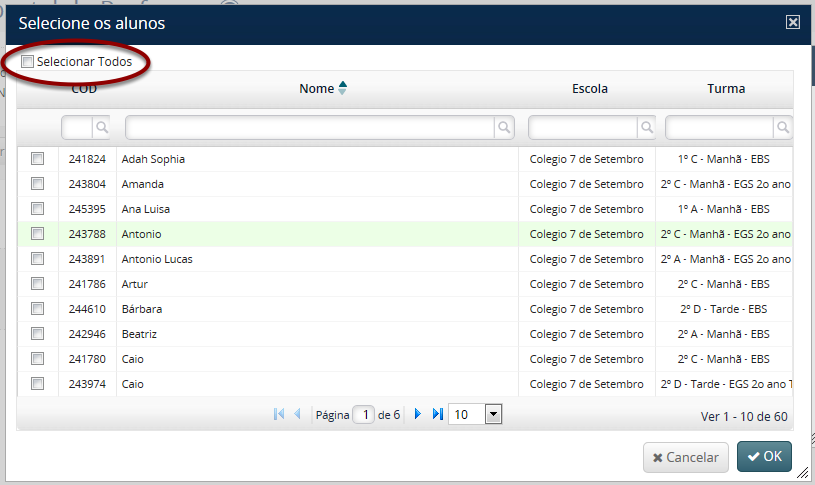This screenshot has width=815, height=485.
Task: Click the Nome sort arrows icon
Action: [x=342, y=88]
